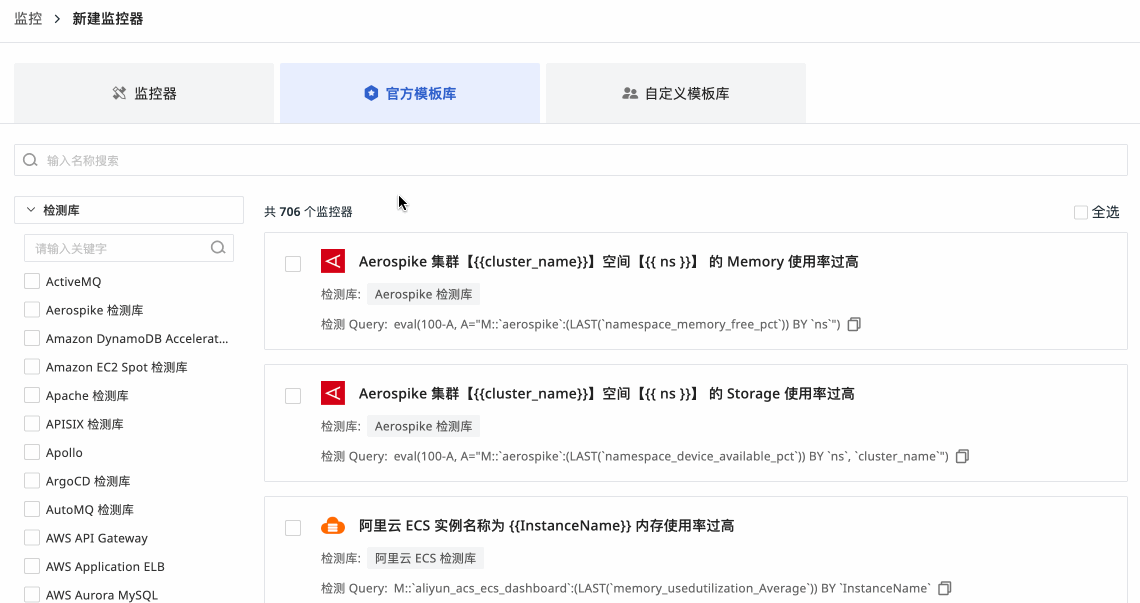Click the magnifier icon in keyword filter box
The image size is (1140, 603).
218,248
